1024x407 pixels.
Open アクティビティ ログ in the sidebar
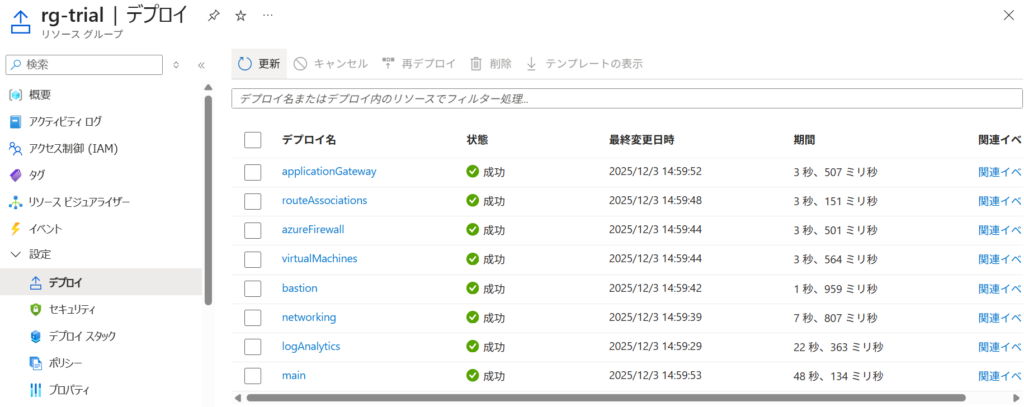(x=64, y=122)
